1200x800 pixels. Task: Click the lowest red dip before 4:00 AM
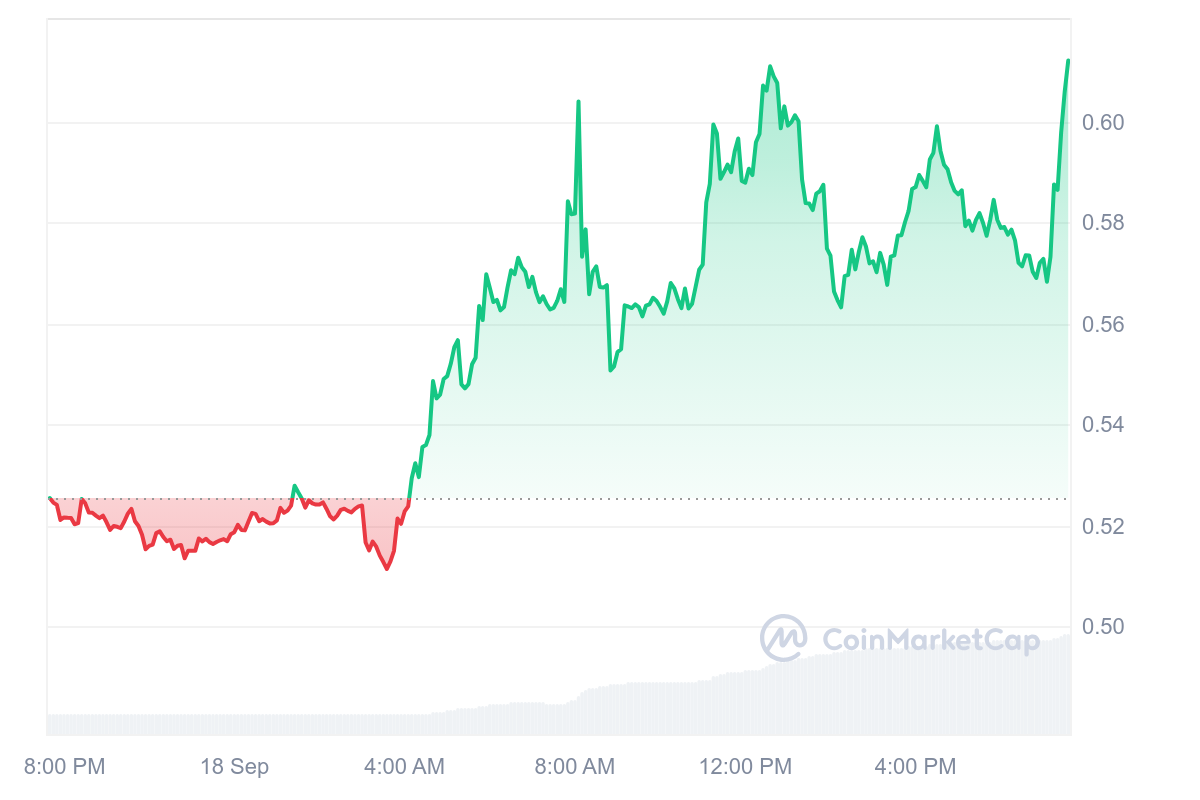(387, 569)
